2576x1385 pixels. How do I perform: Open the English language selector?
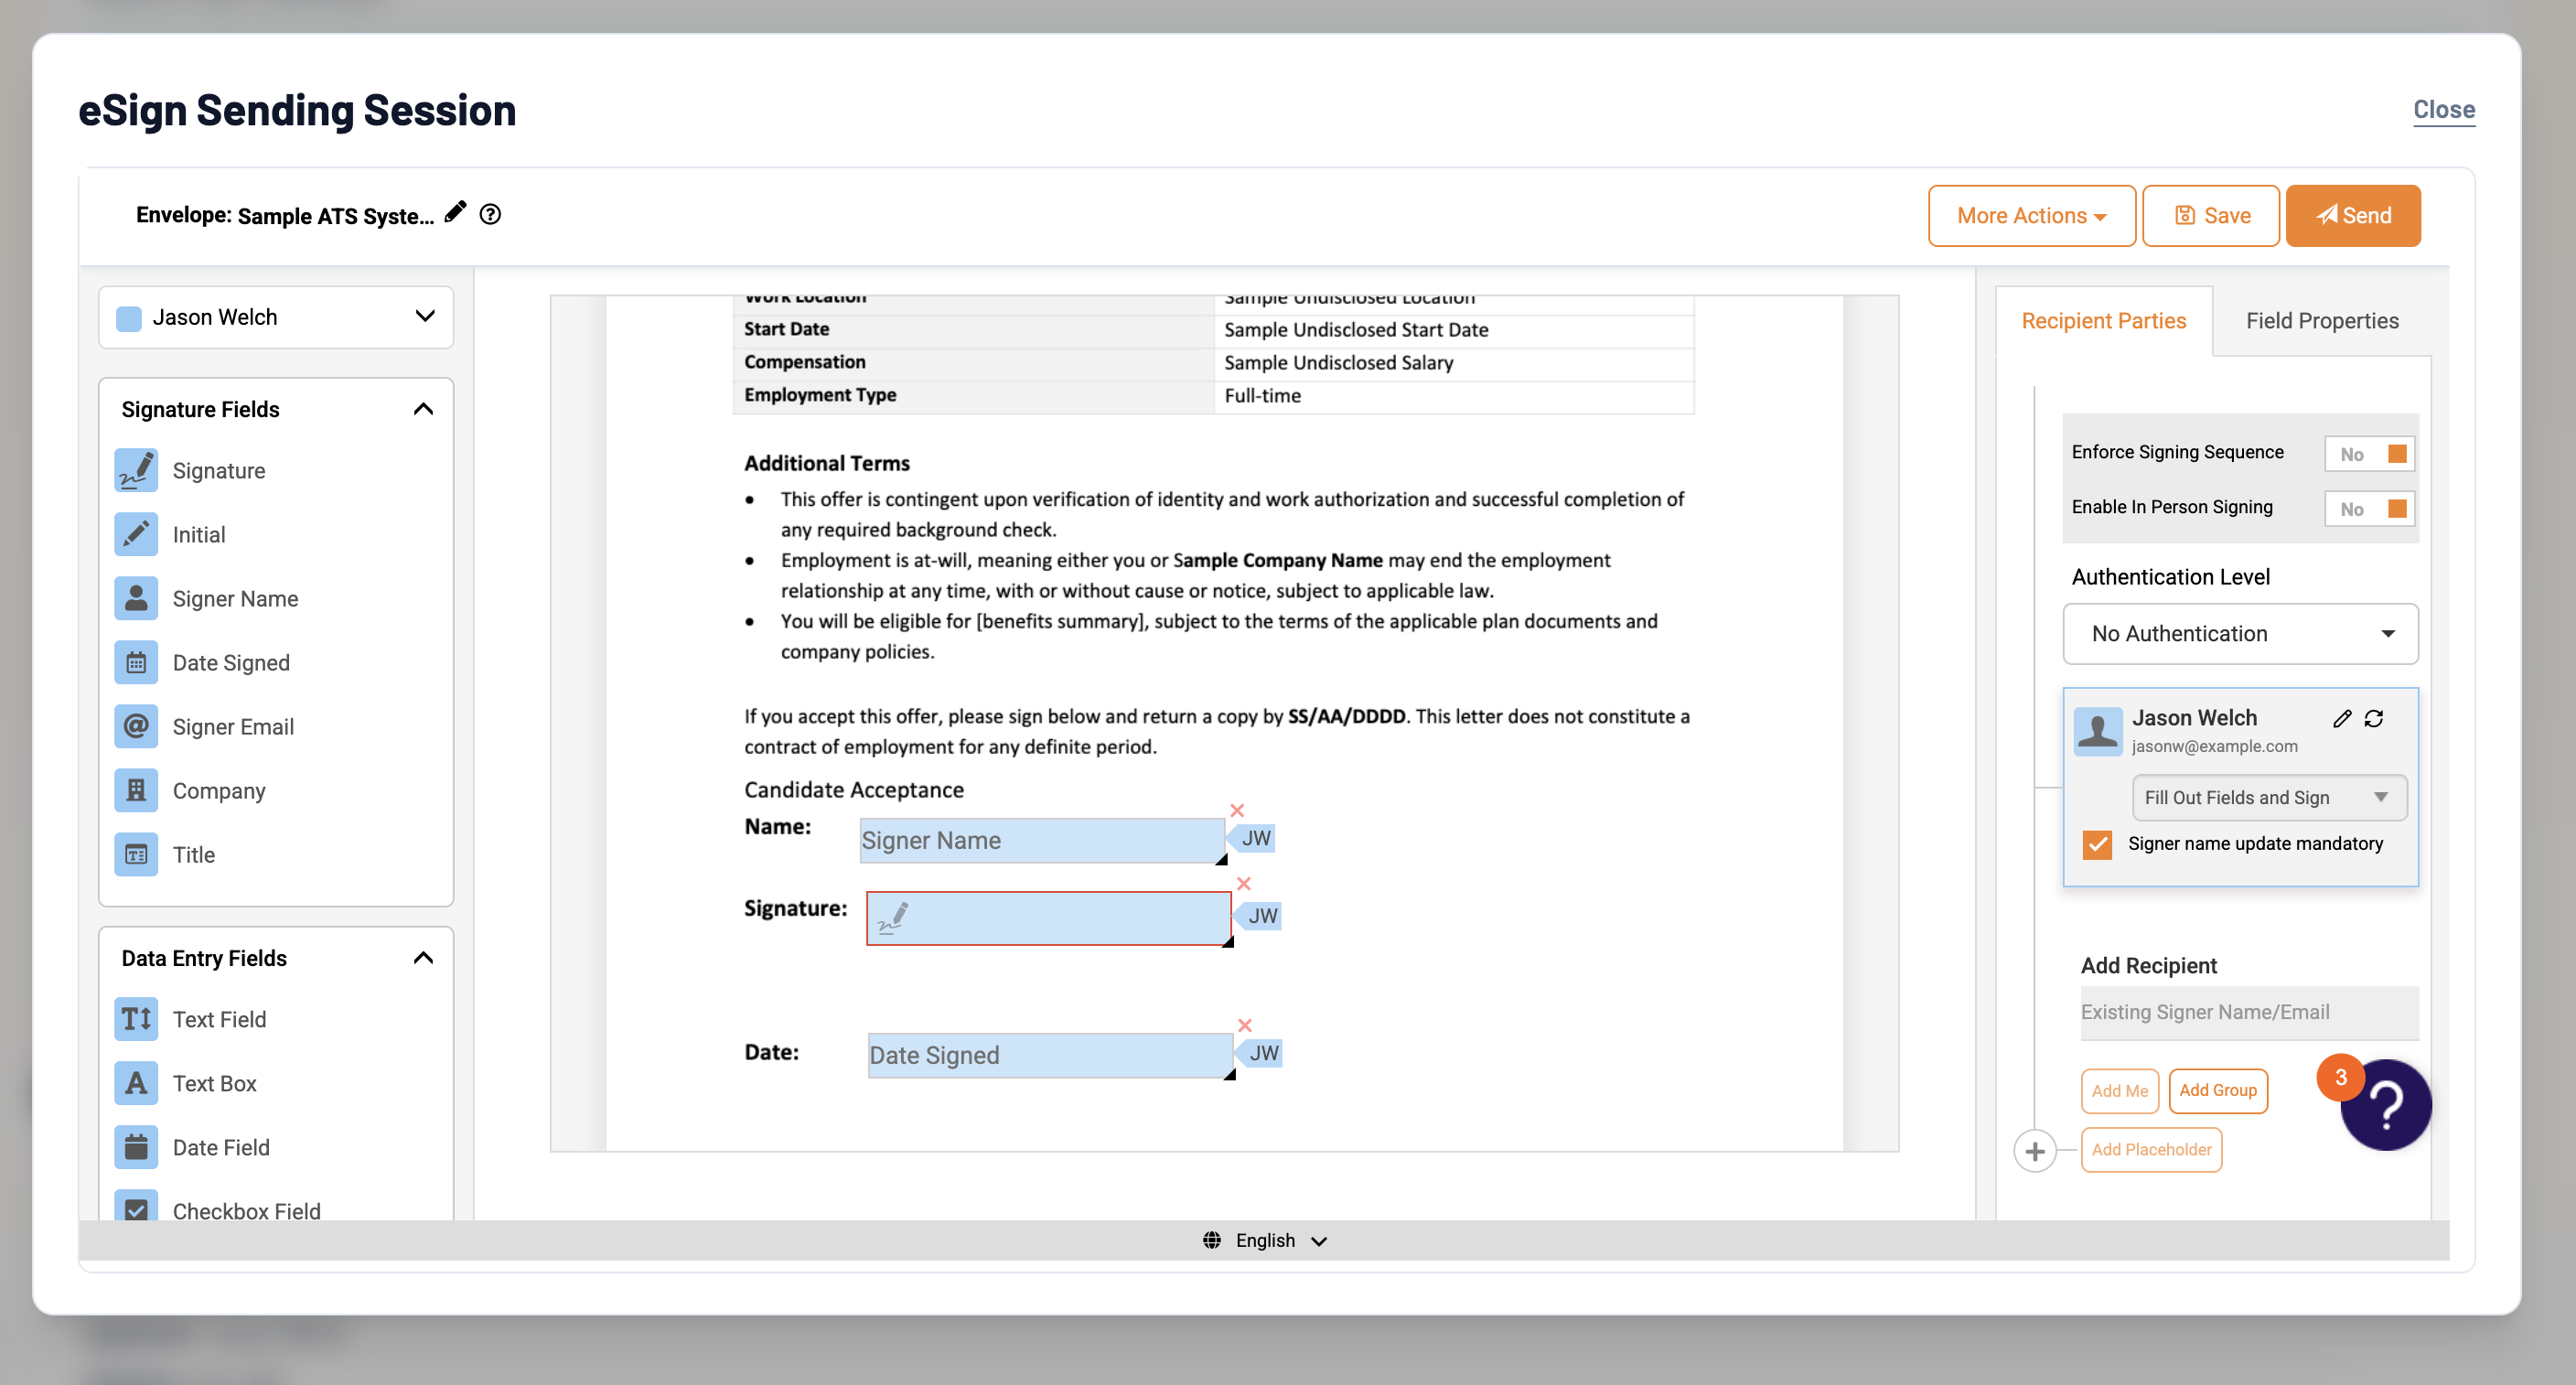pyautogui.click(x=1264, y=1240)
